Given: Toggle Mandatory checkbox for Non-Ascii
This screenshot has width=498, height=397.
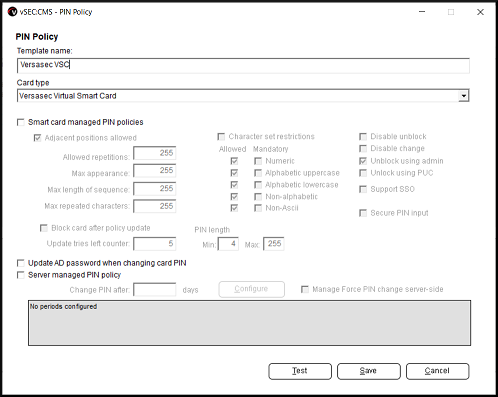Looking at the screenshot, I should coord(258,208).
